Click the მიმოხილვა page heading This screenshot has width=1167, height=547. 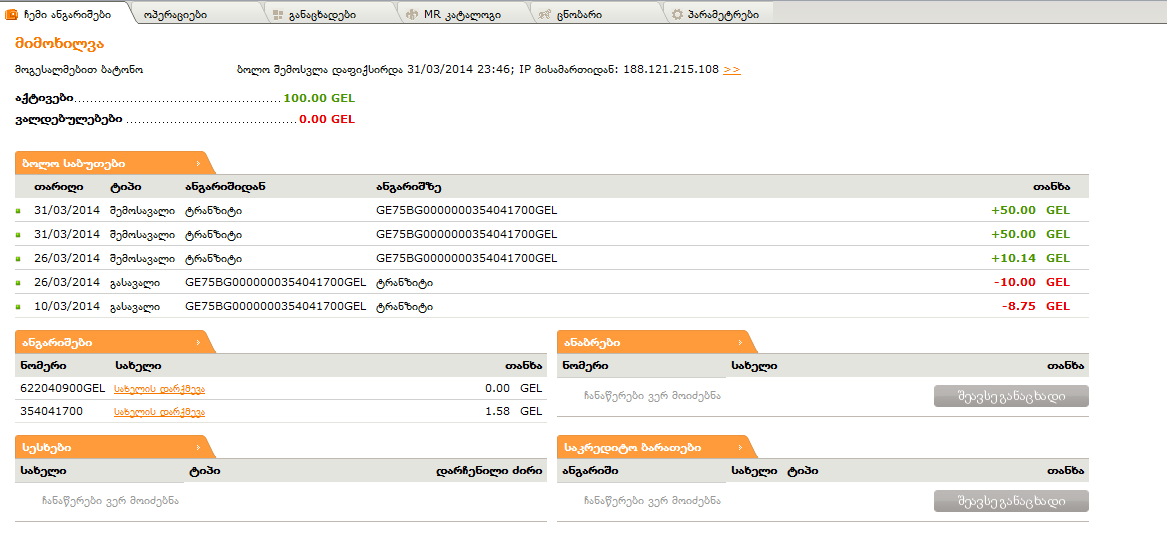click(60, 43)
